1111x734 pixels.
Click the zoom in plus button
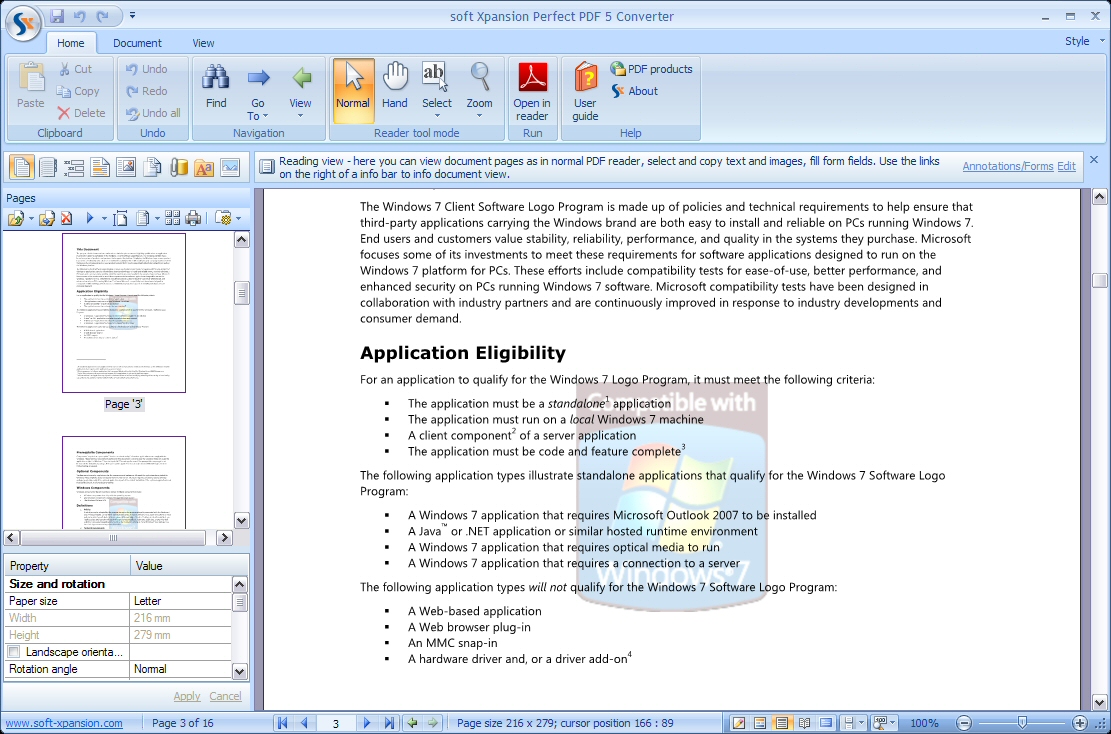pyautogui.click(x=1079, y=723)
